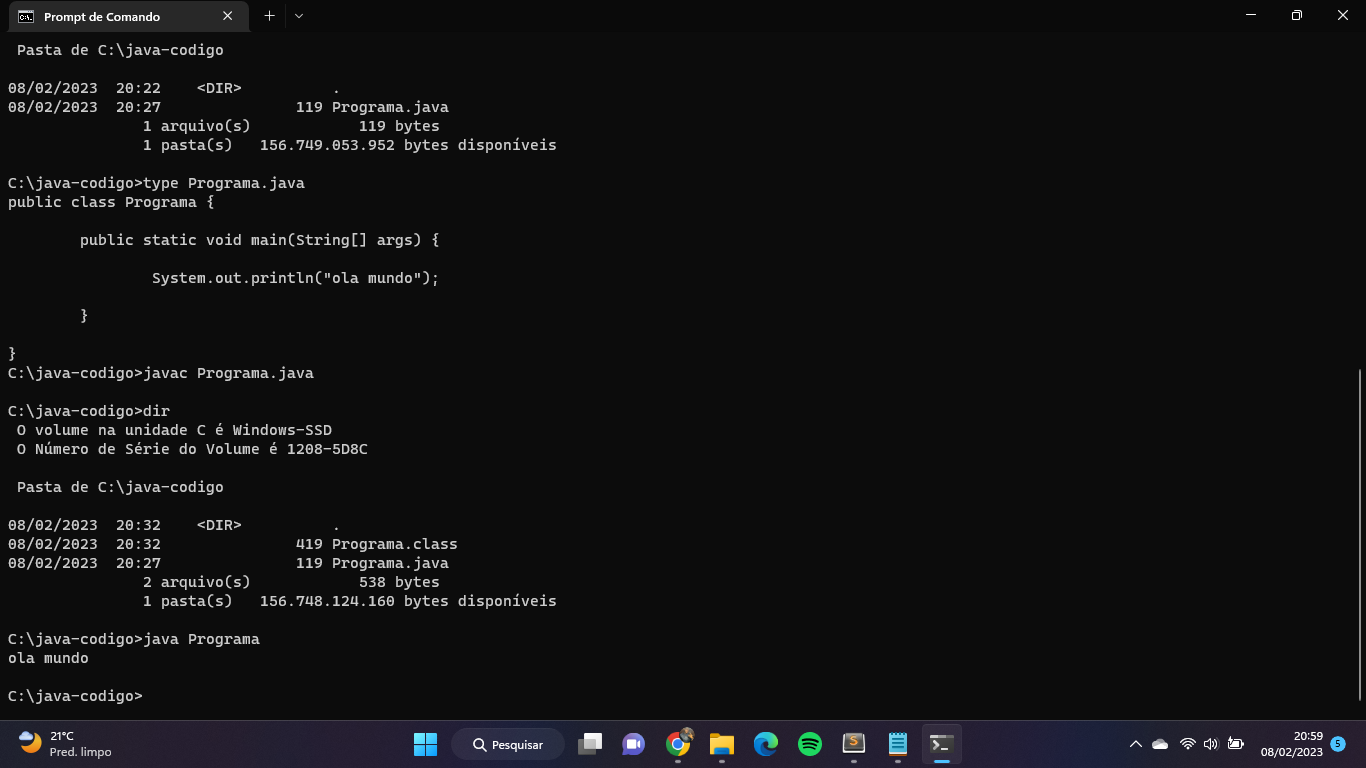Click the Terminal taskbar icon
The image size is (1366, 768).
(941, 744)
